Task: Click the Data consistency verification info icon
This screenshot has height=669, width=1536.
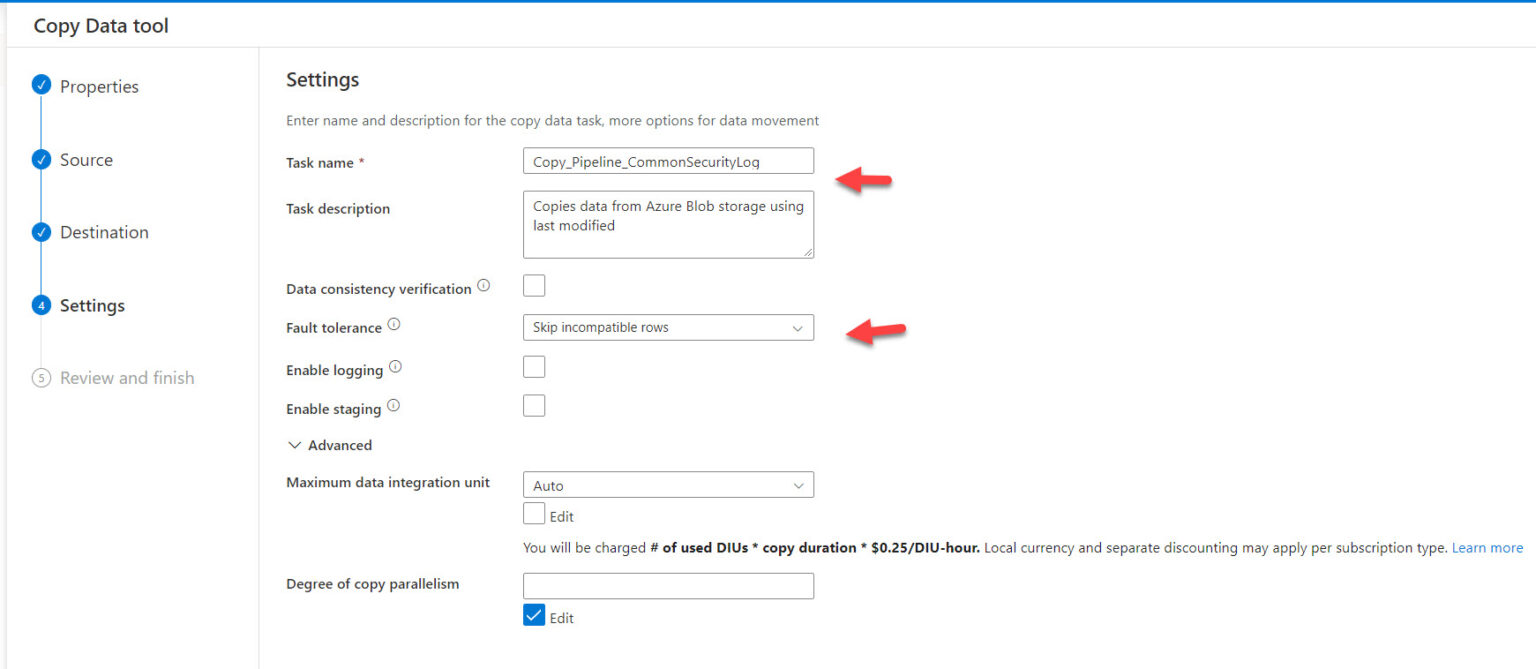Action: tap(484, 284)
